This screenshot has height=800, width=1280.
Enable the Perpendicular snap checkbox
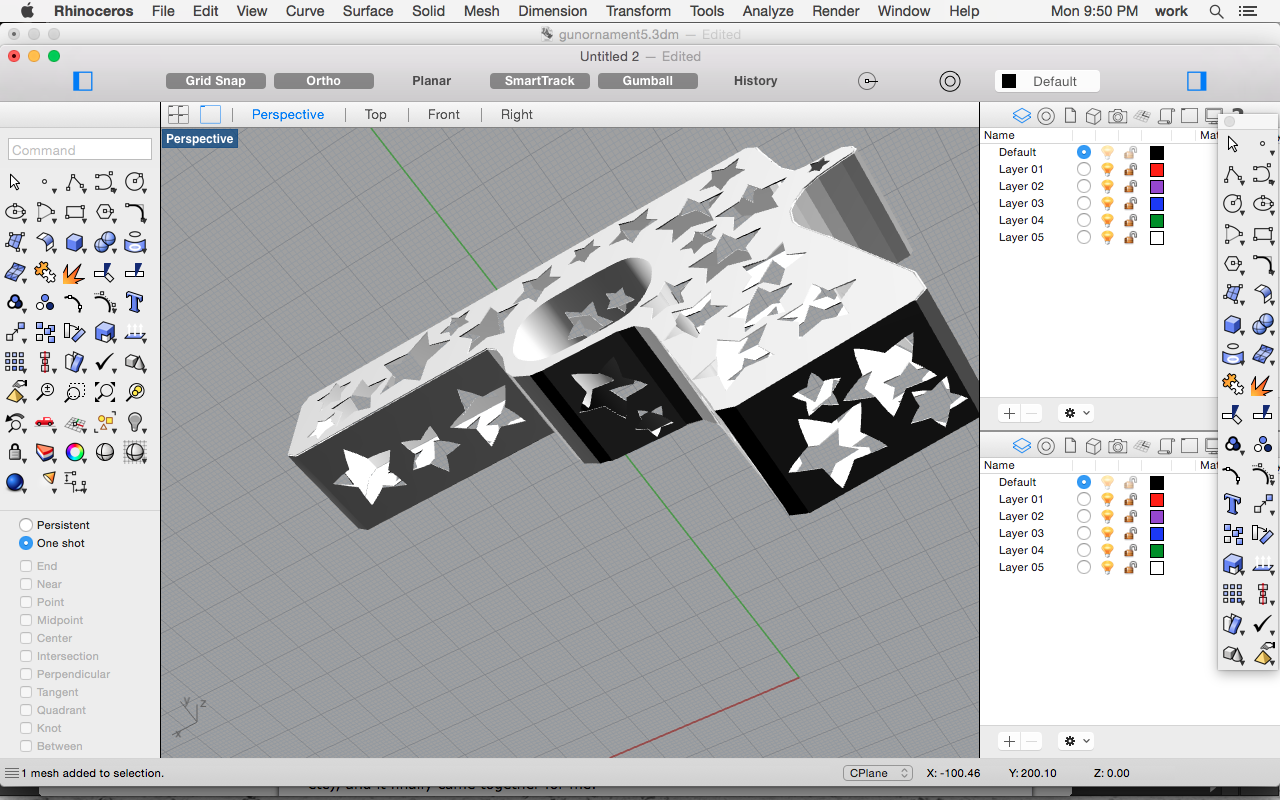coord(26,674)
